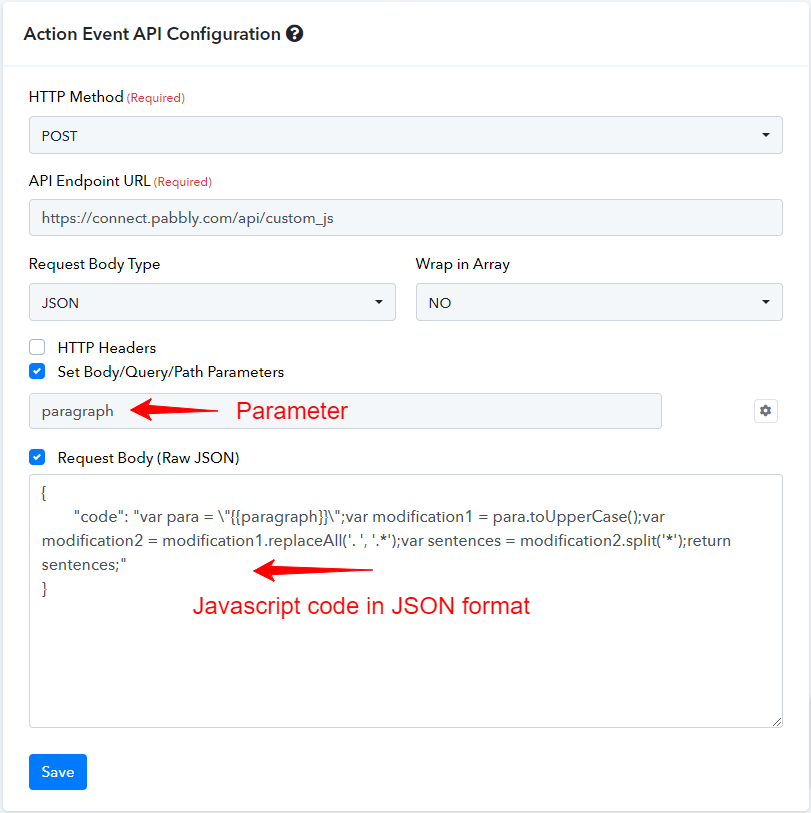Click inside the API Endpoint URL field
Image resolution: width=811 pixels, height=813 pixels.
tap(406, 218)
